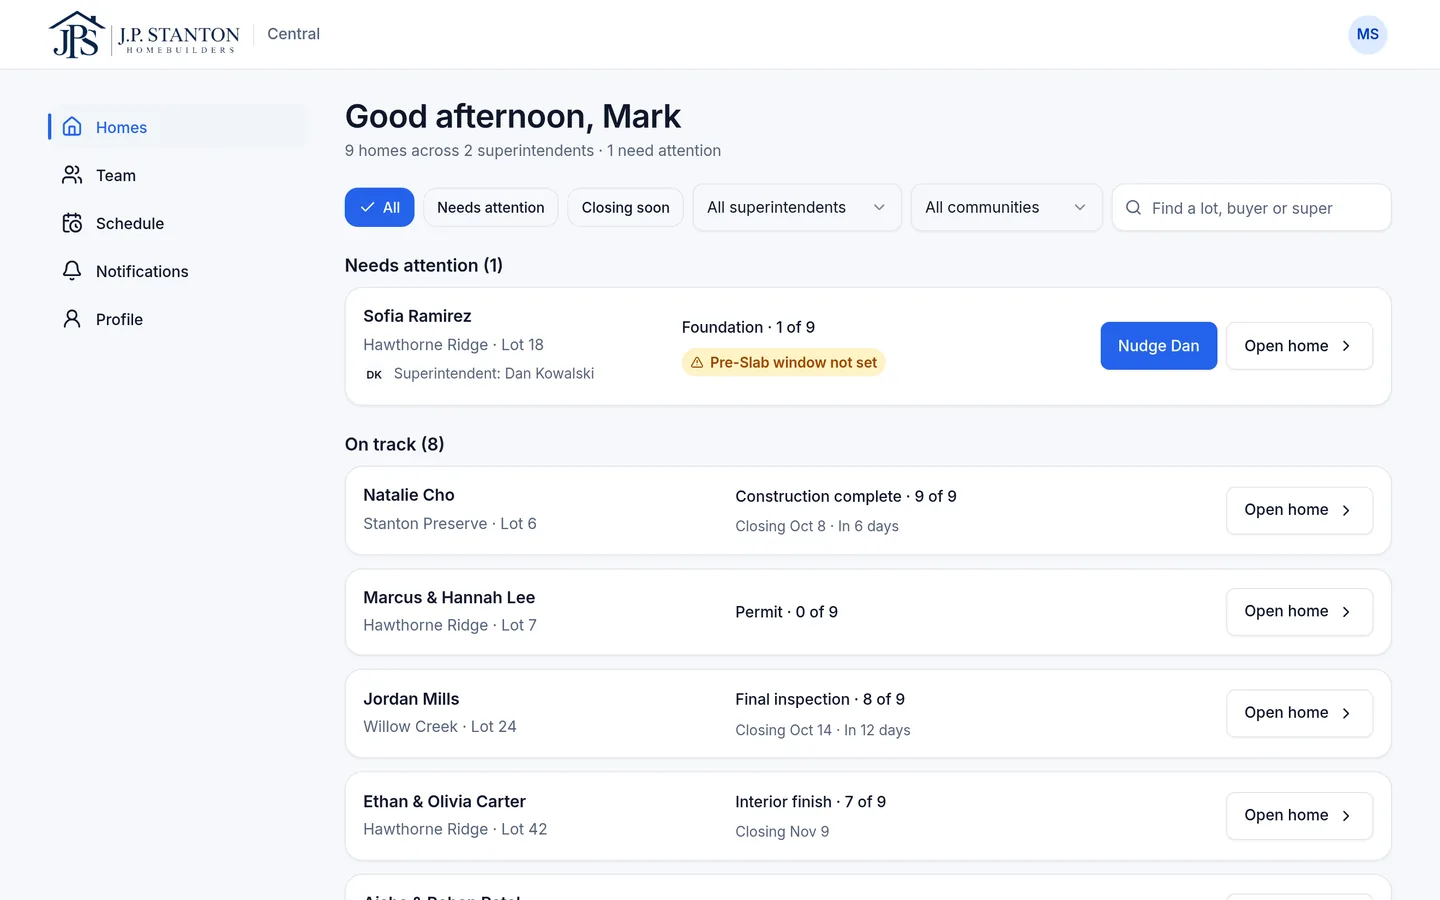Open home for Ethan & Olivia Carter
This screenshot has height=900, width=1440.
coord(1299,815)
